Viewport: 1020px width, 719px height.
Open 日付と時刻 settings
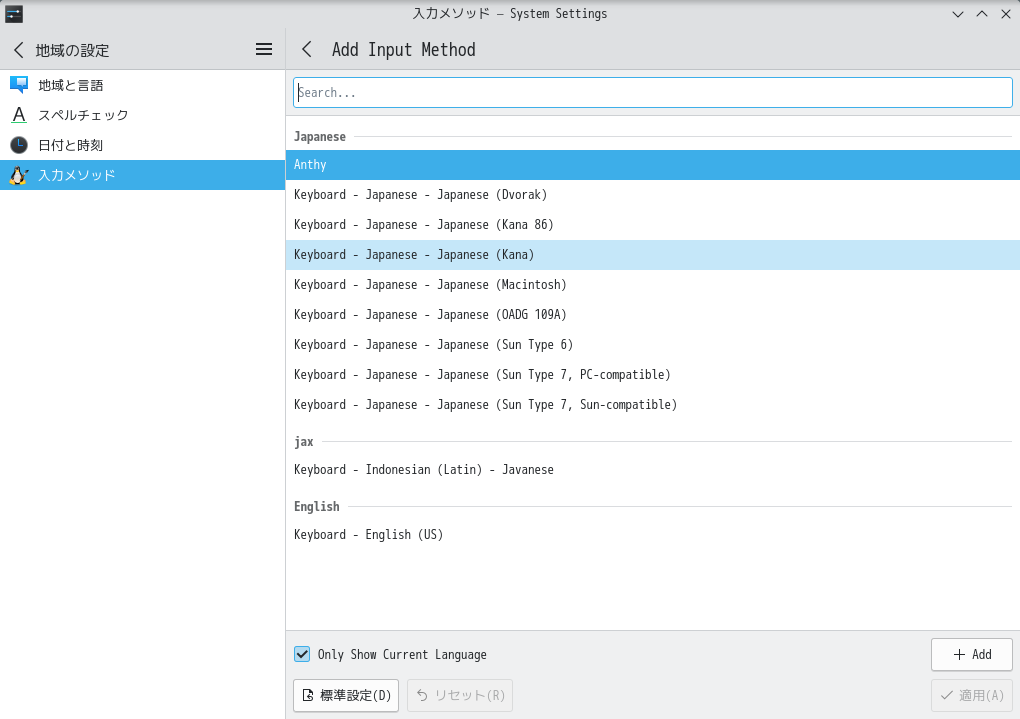click(142, 145)
